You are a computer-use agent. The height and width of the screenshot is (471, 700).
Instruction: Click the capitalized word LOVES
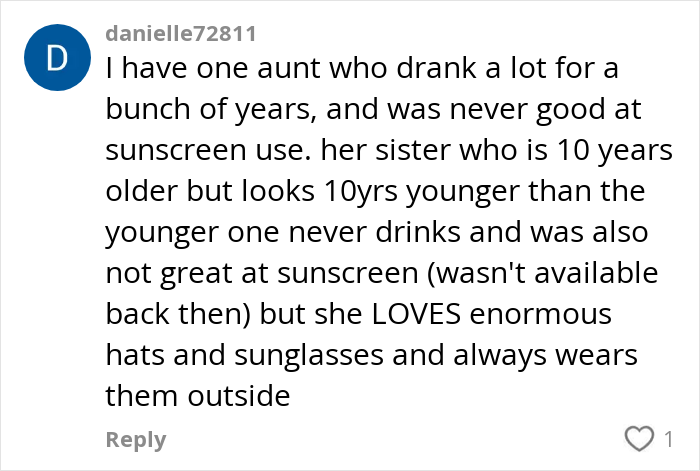coord(416,314)
